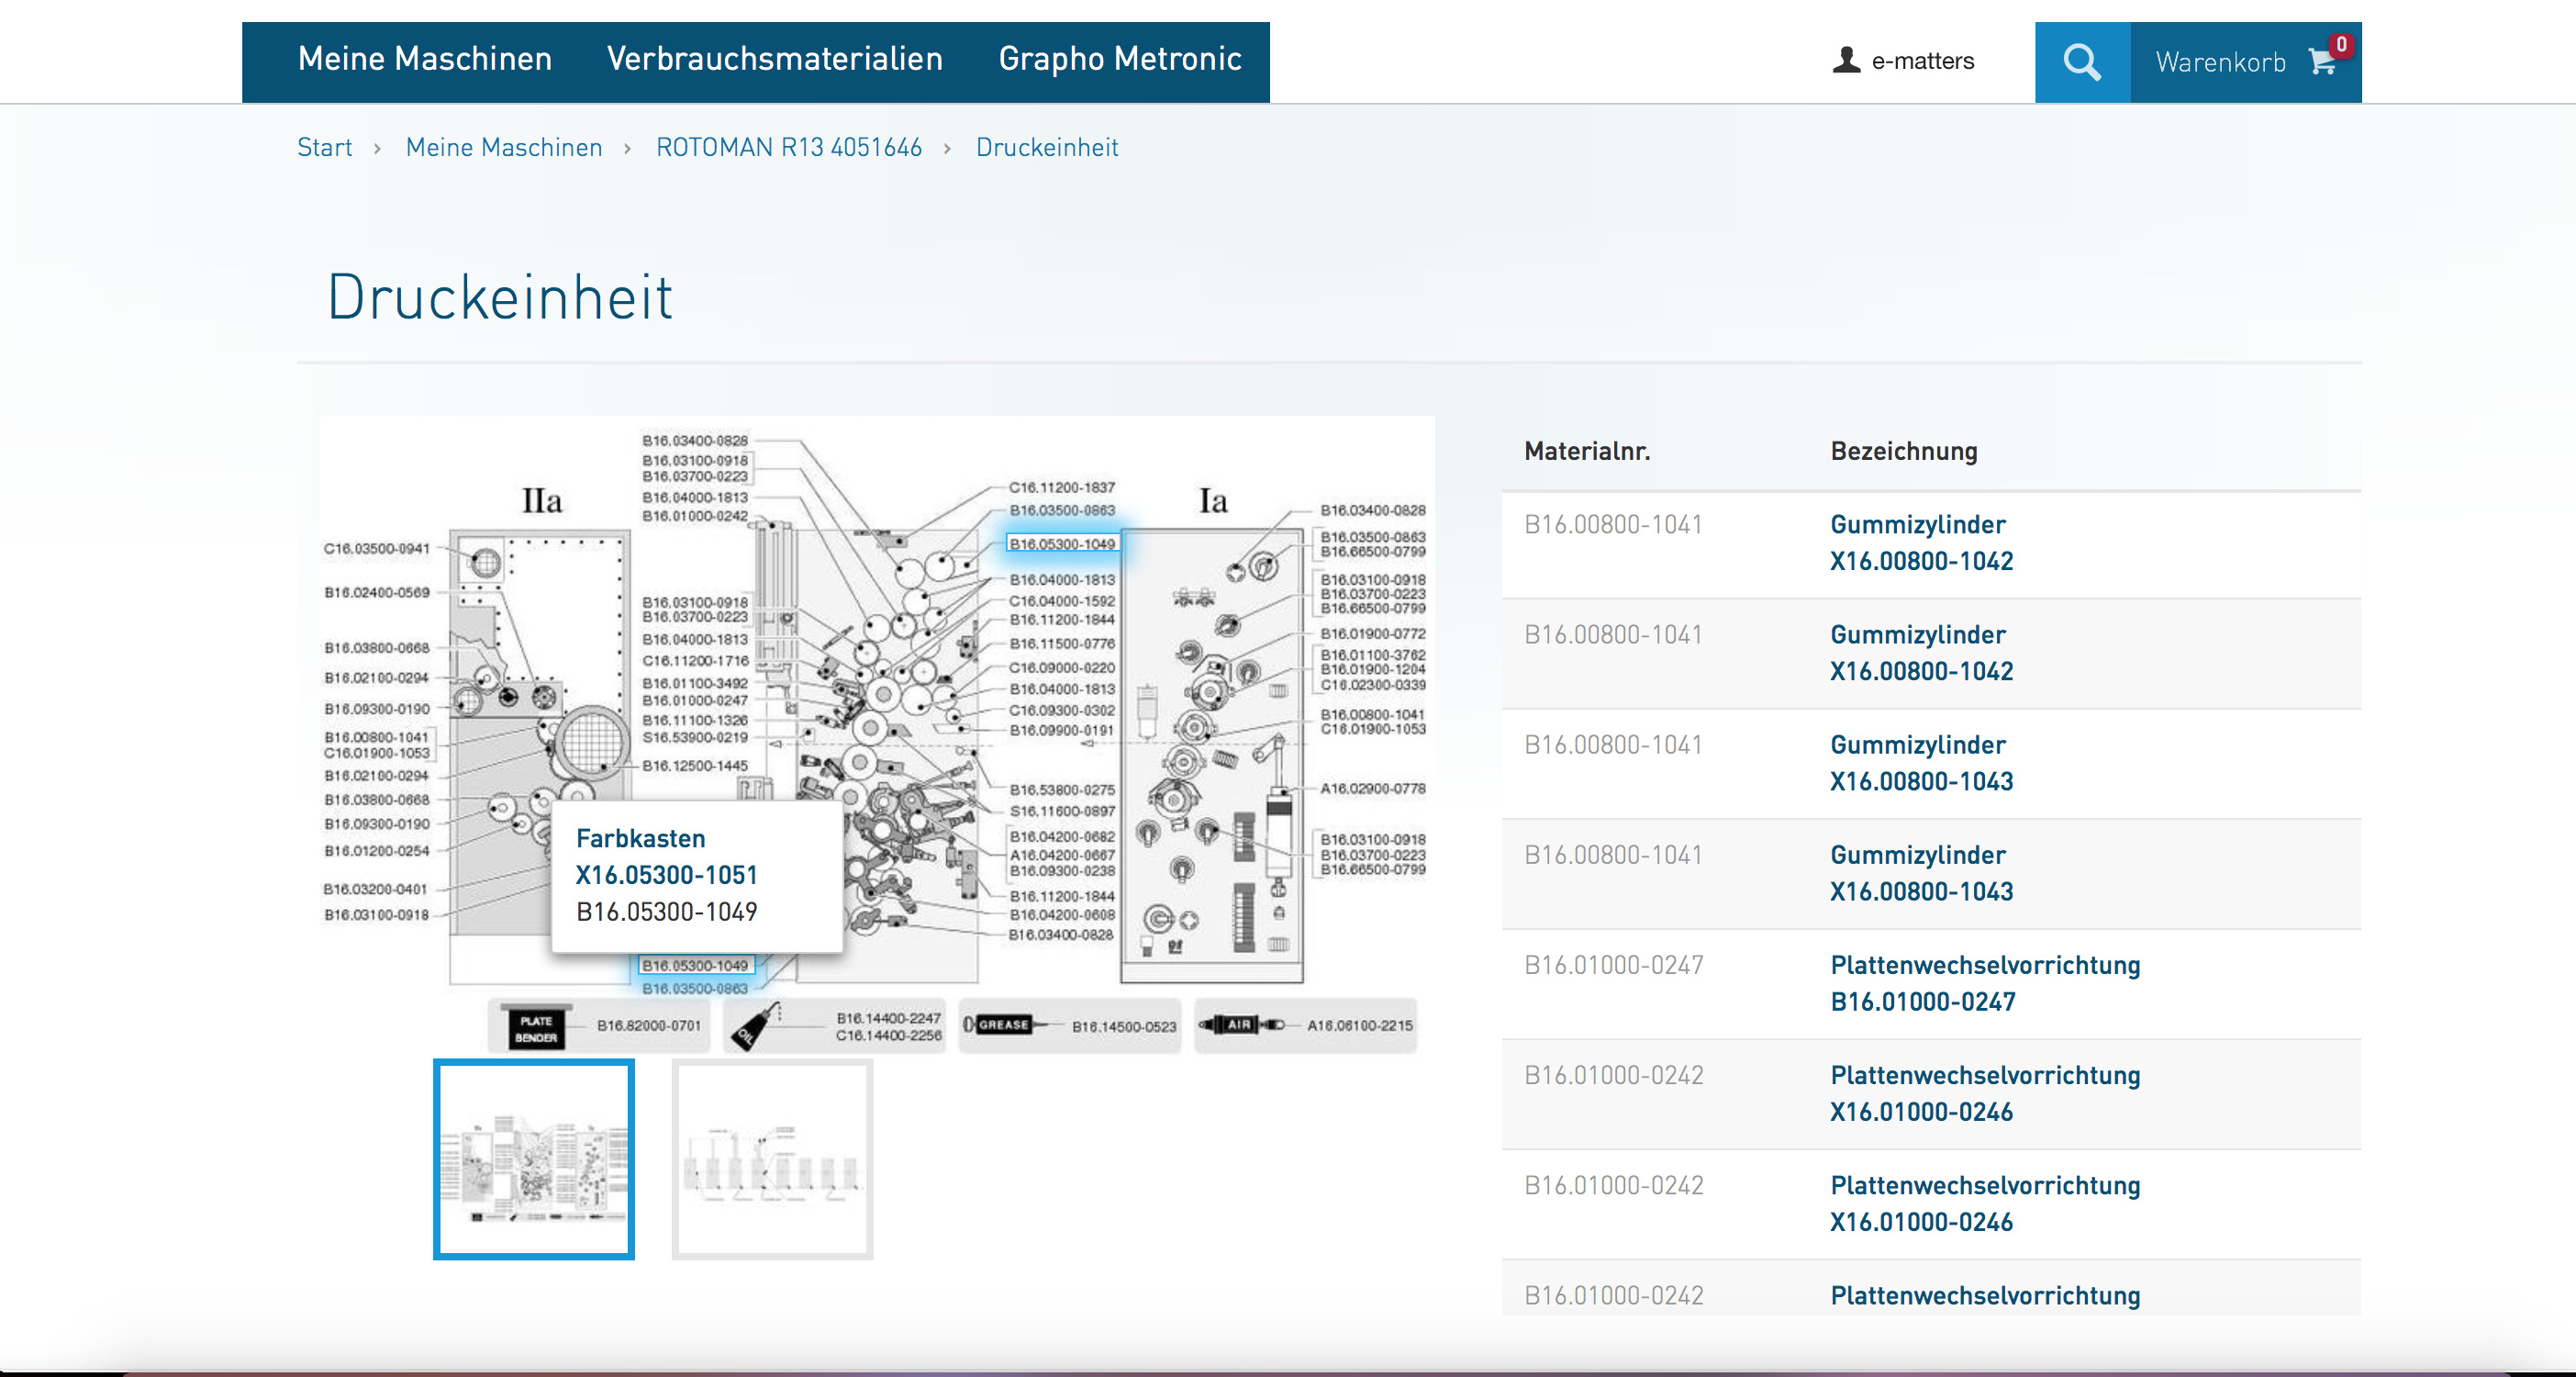
Task: Click Meine Maschinen breadcrumb link
Action: pyautogui.click(x=503, y=148)
